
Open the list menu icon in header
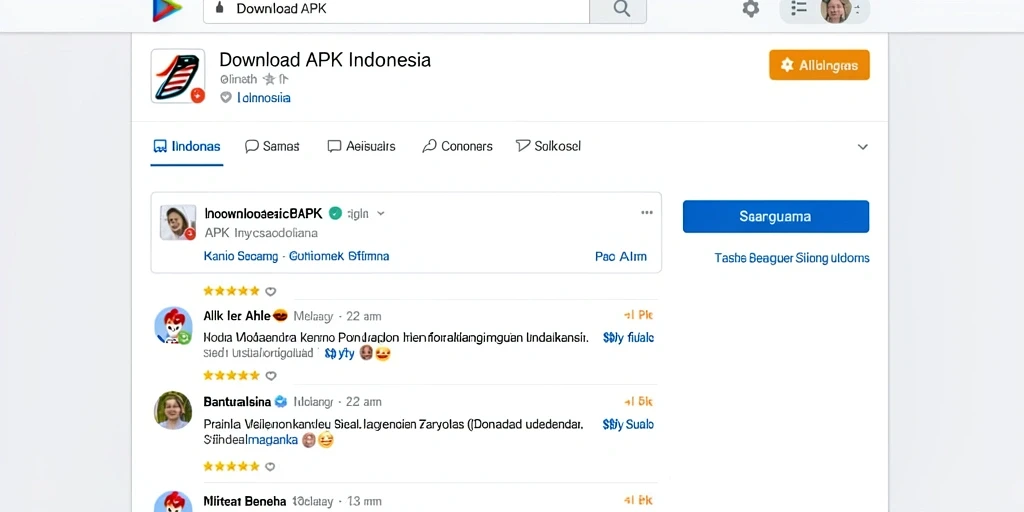[x=799, y=8]
